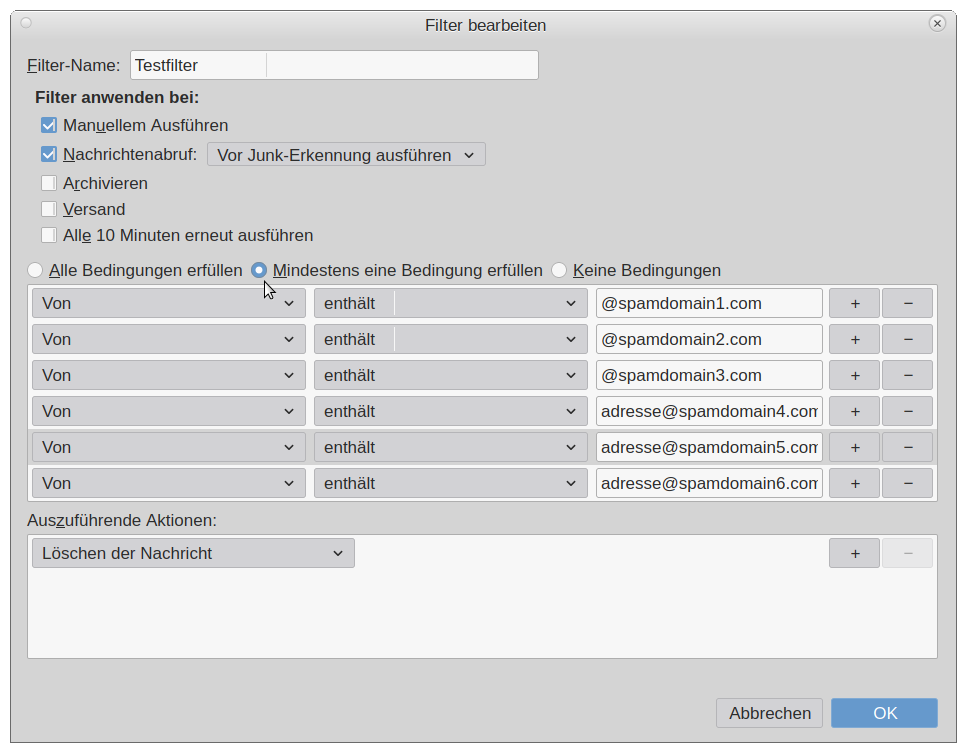Uncheck the Manuellem Ausführen checkbox
Screen dimensions: 967x753
(x=48, y=126)
